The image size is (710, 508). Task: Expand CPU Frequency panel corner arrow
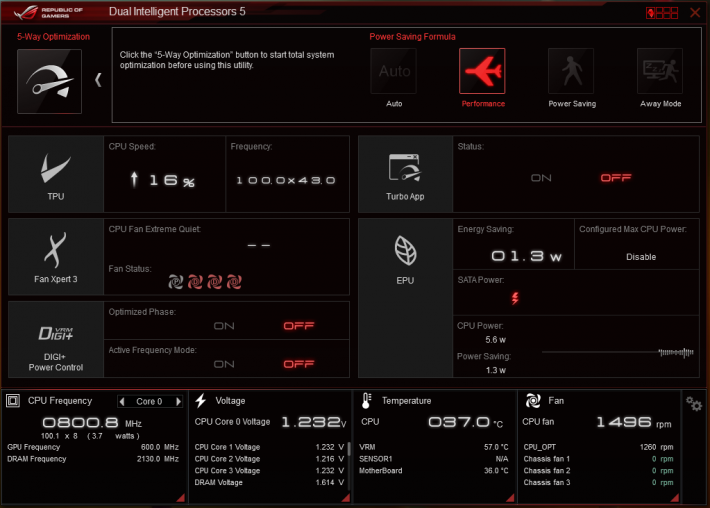[181, 498]
